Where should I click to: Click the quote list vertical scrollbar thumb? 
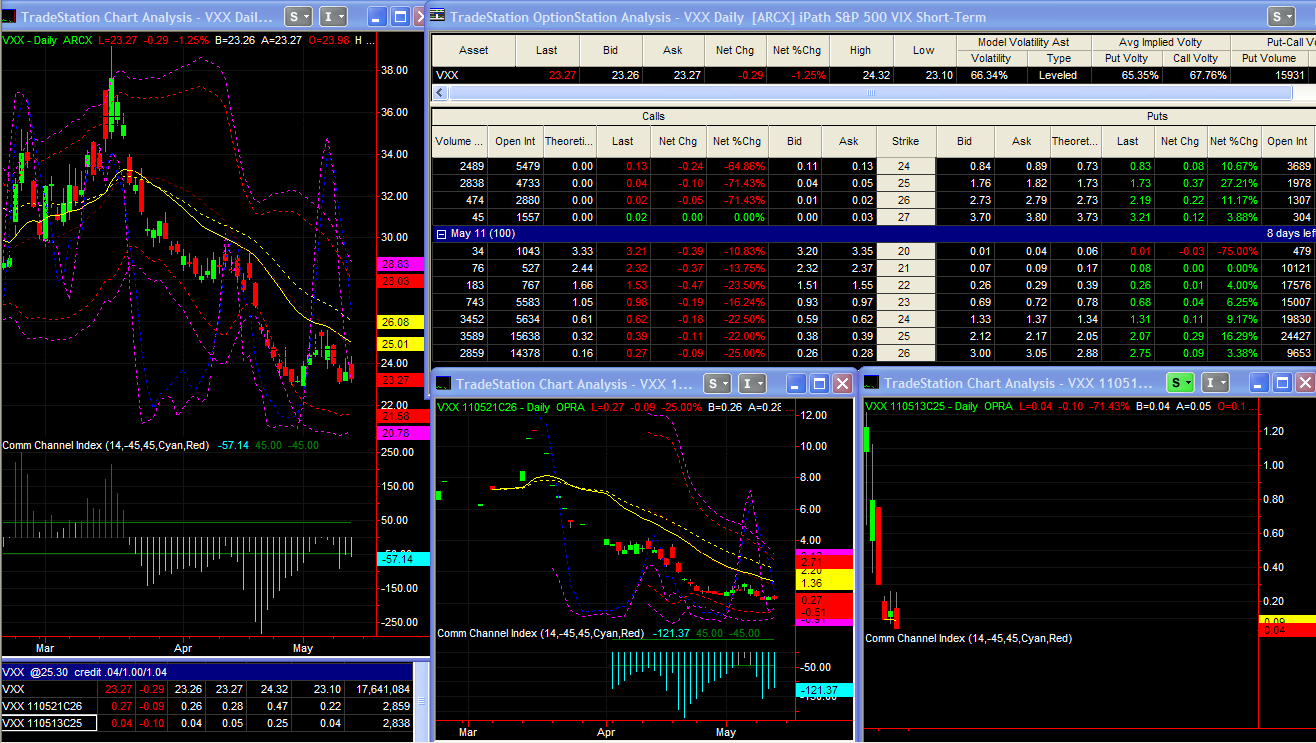pos(422,701)
